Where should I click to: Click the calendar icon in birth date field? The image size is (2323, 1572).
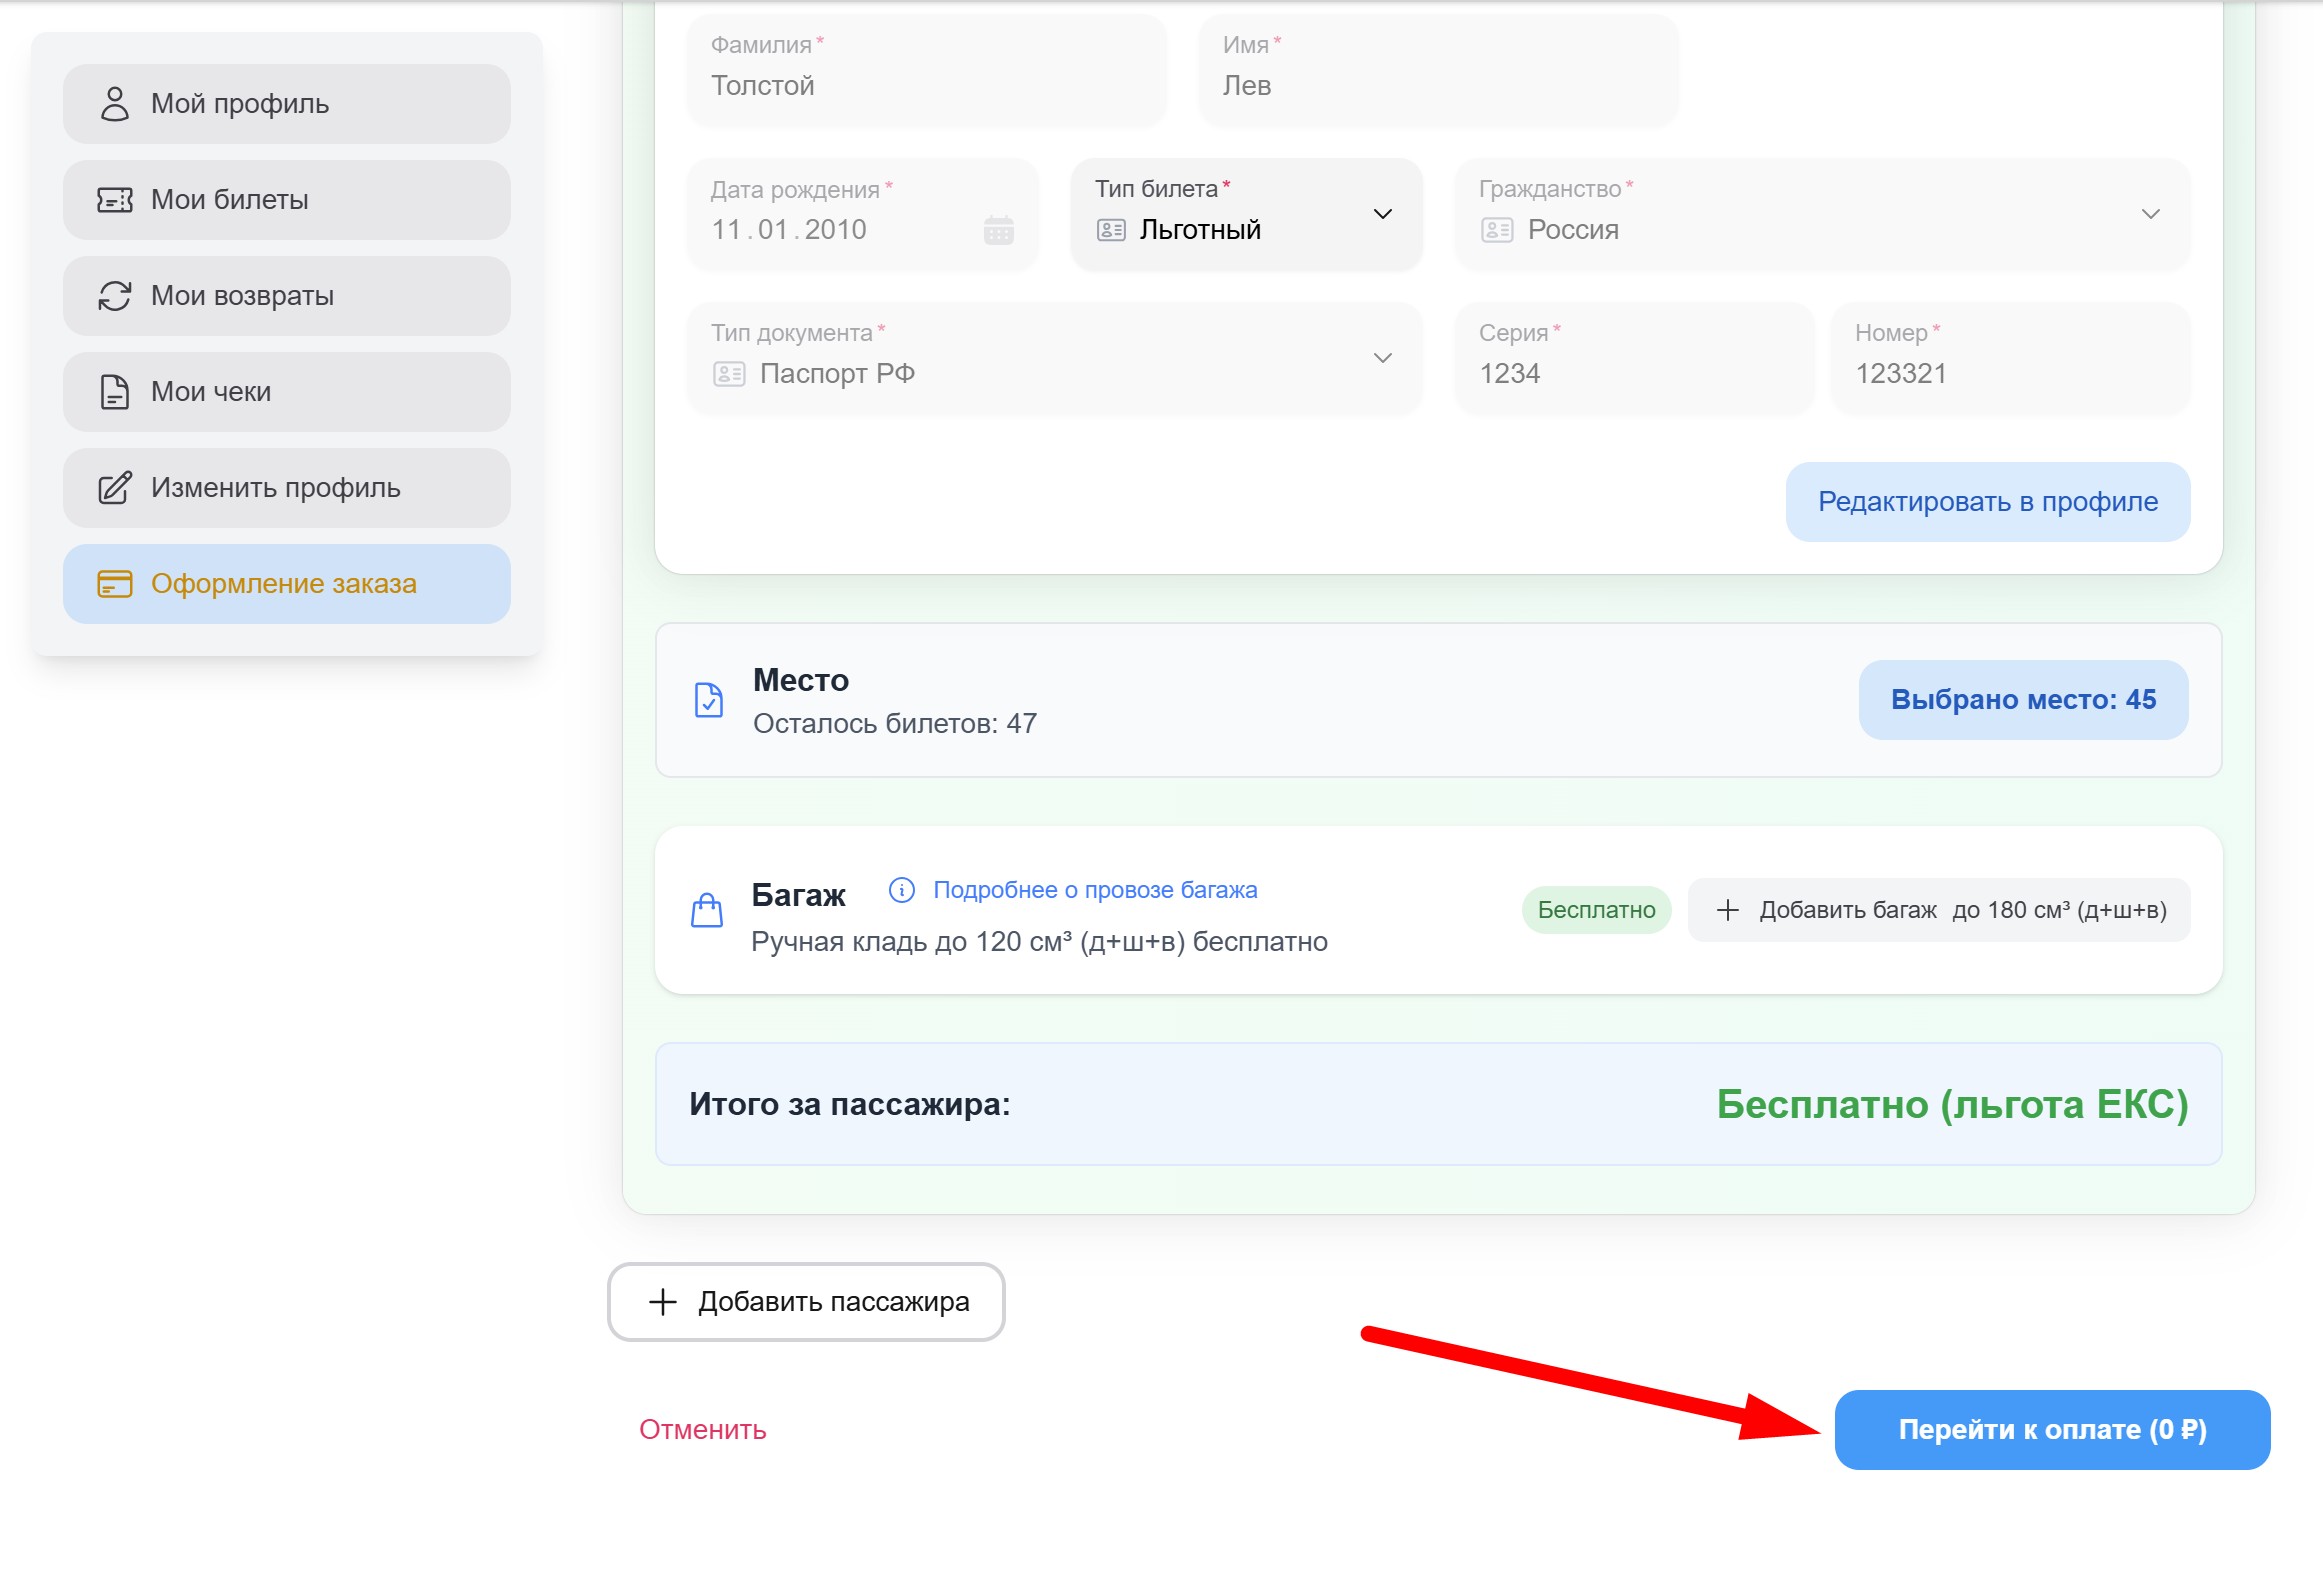pyautogui.click(x=998, y=230)
